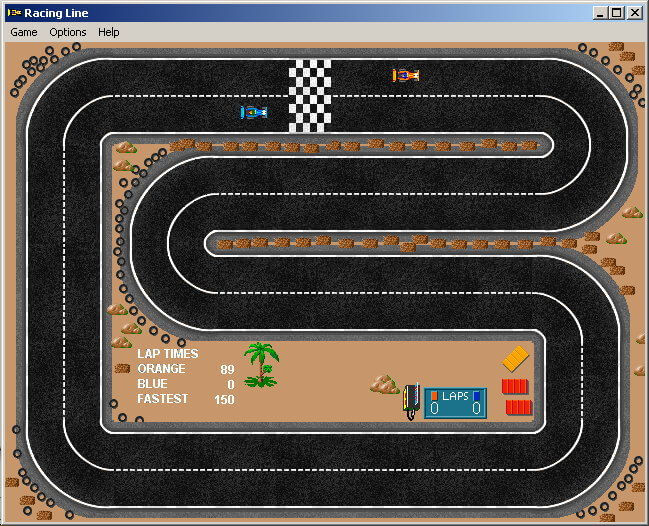Click the Racing Line title text

[56, 13]
